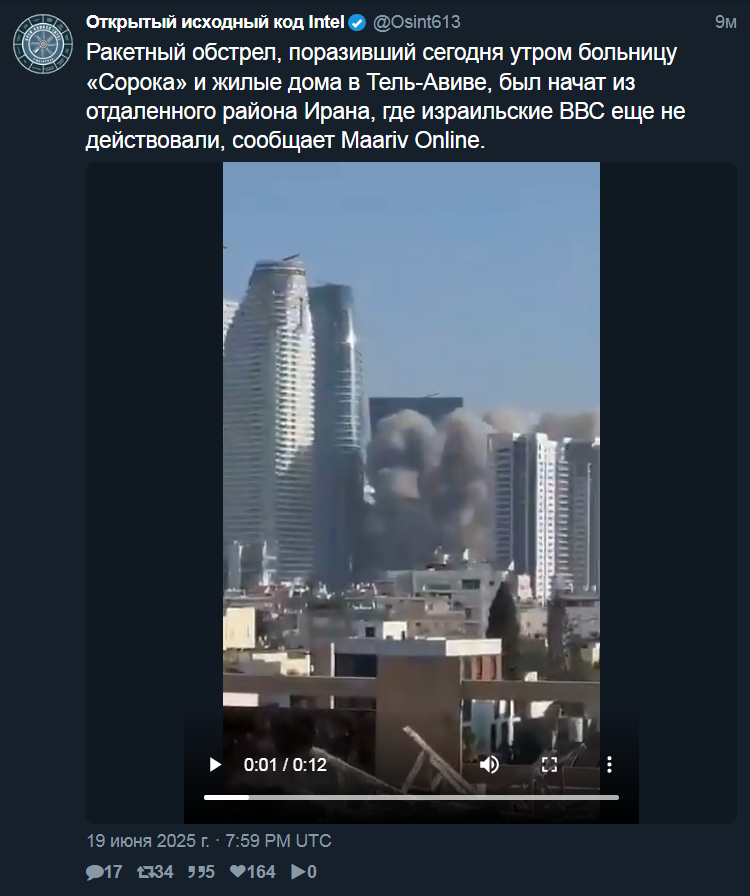Click the 7:59 PM UTC time text
The image size is (750, 896).
[x=278, y=841]
